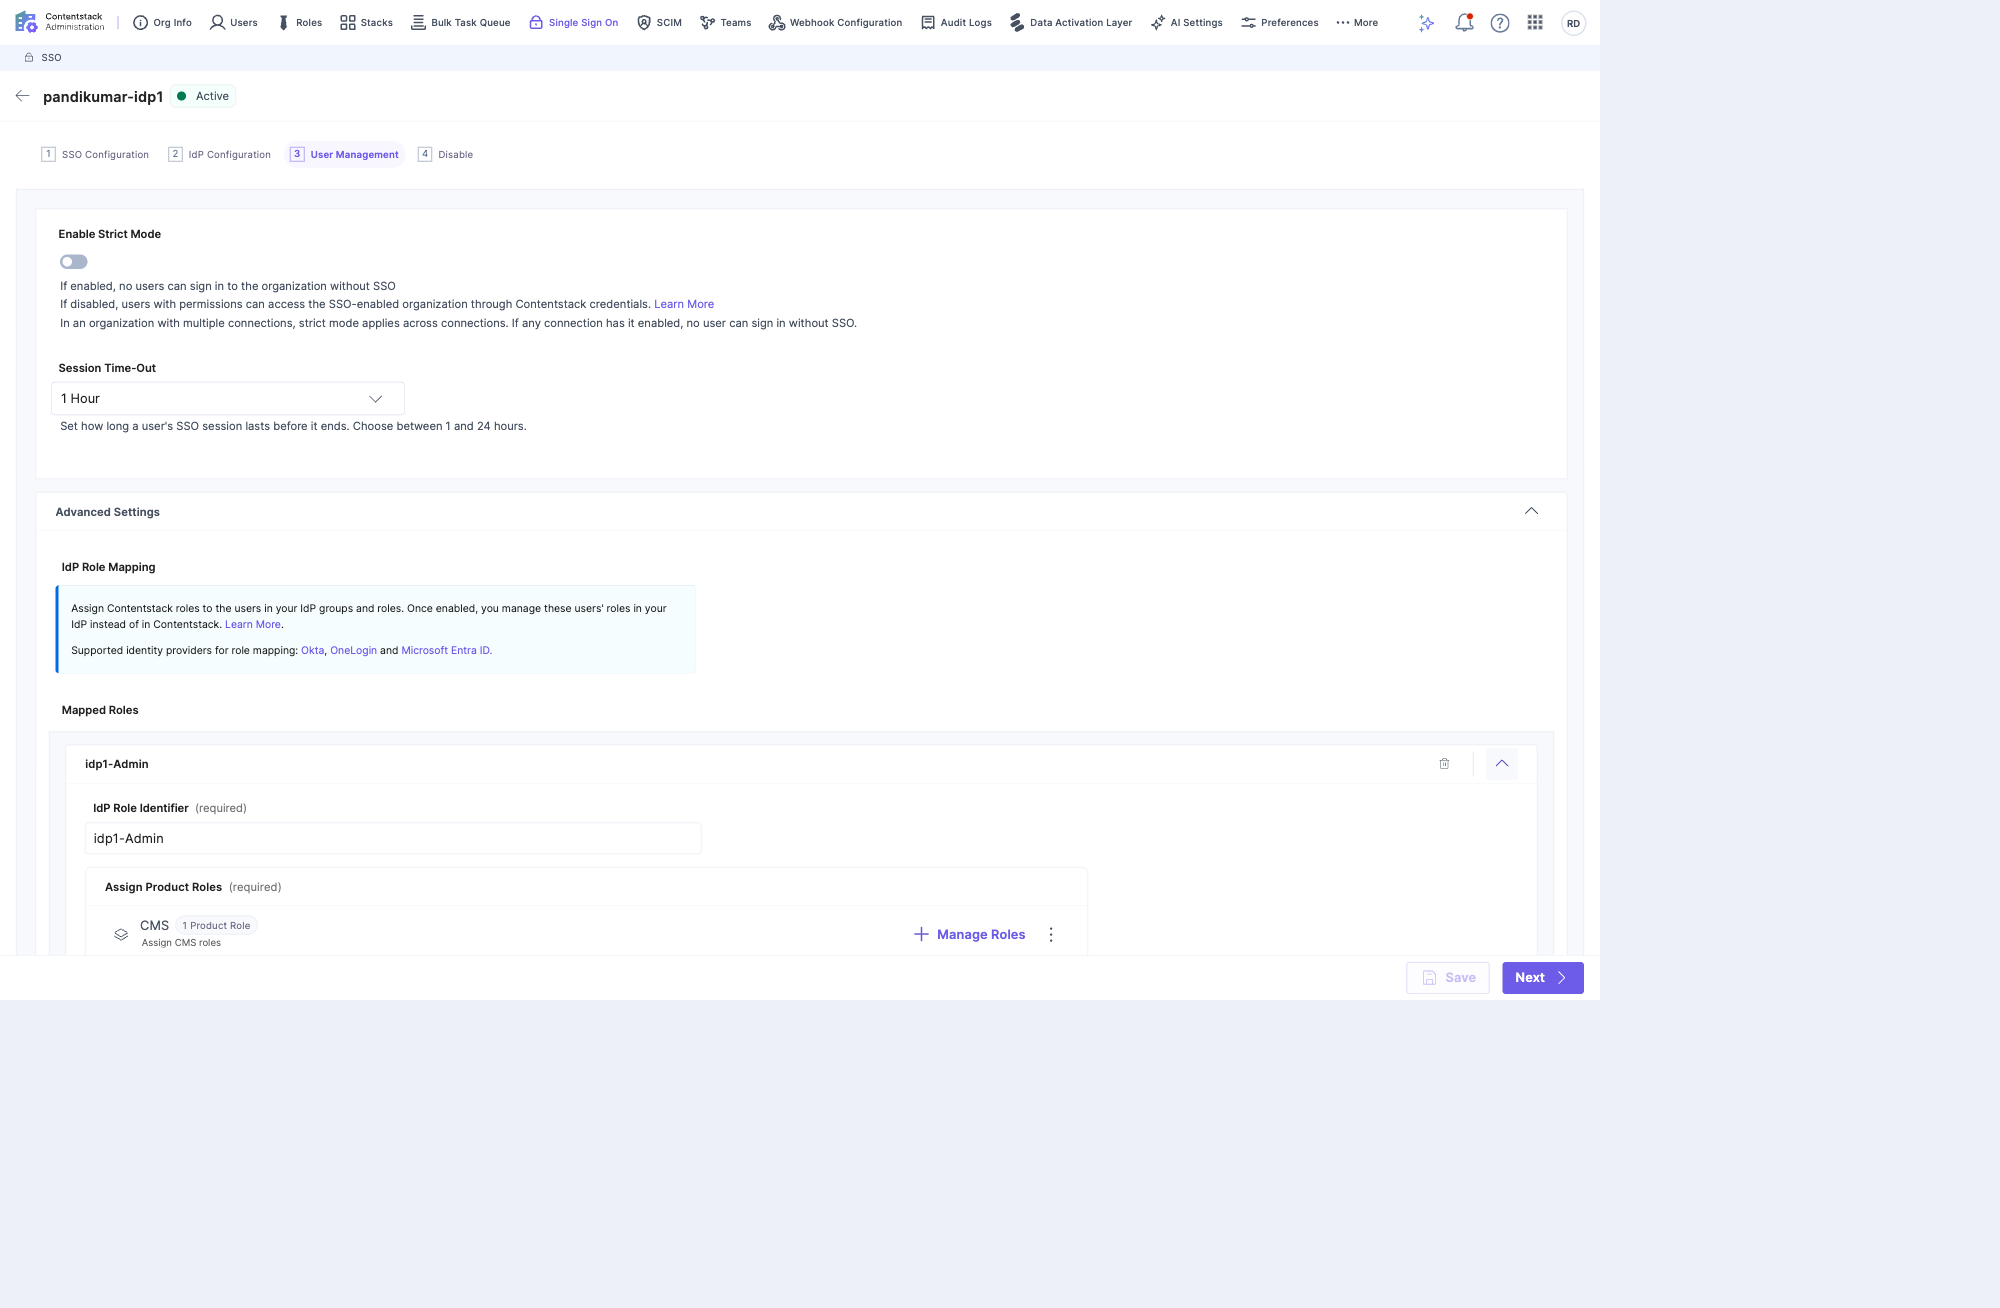Go to Roles in the nav bar
2000x1308 pixels.
click(x=299, y=23)
